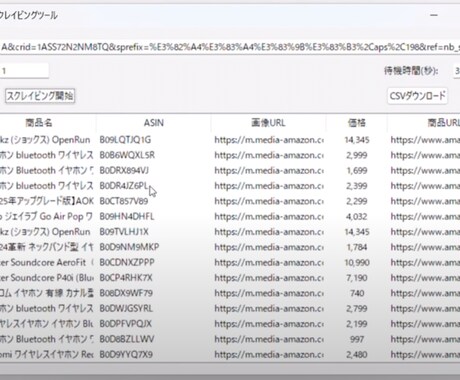Select product name Soundcore AeroFit row

tap(47, 262)
